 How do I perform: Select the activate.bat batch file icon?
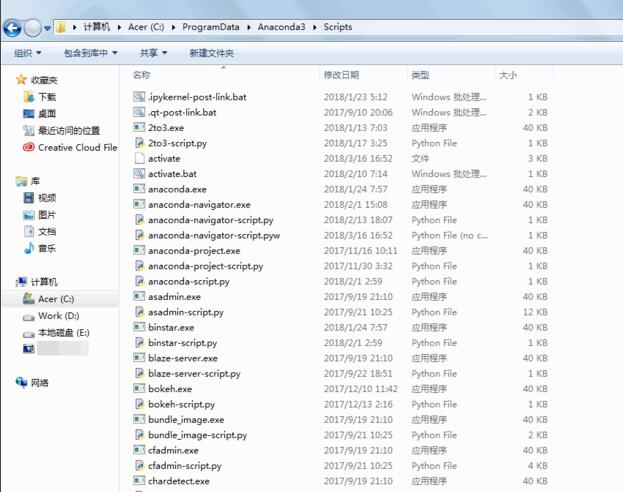pyautogui.click(x=139, y=173)
